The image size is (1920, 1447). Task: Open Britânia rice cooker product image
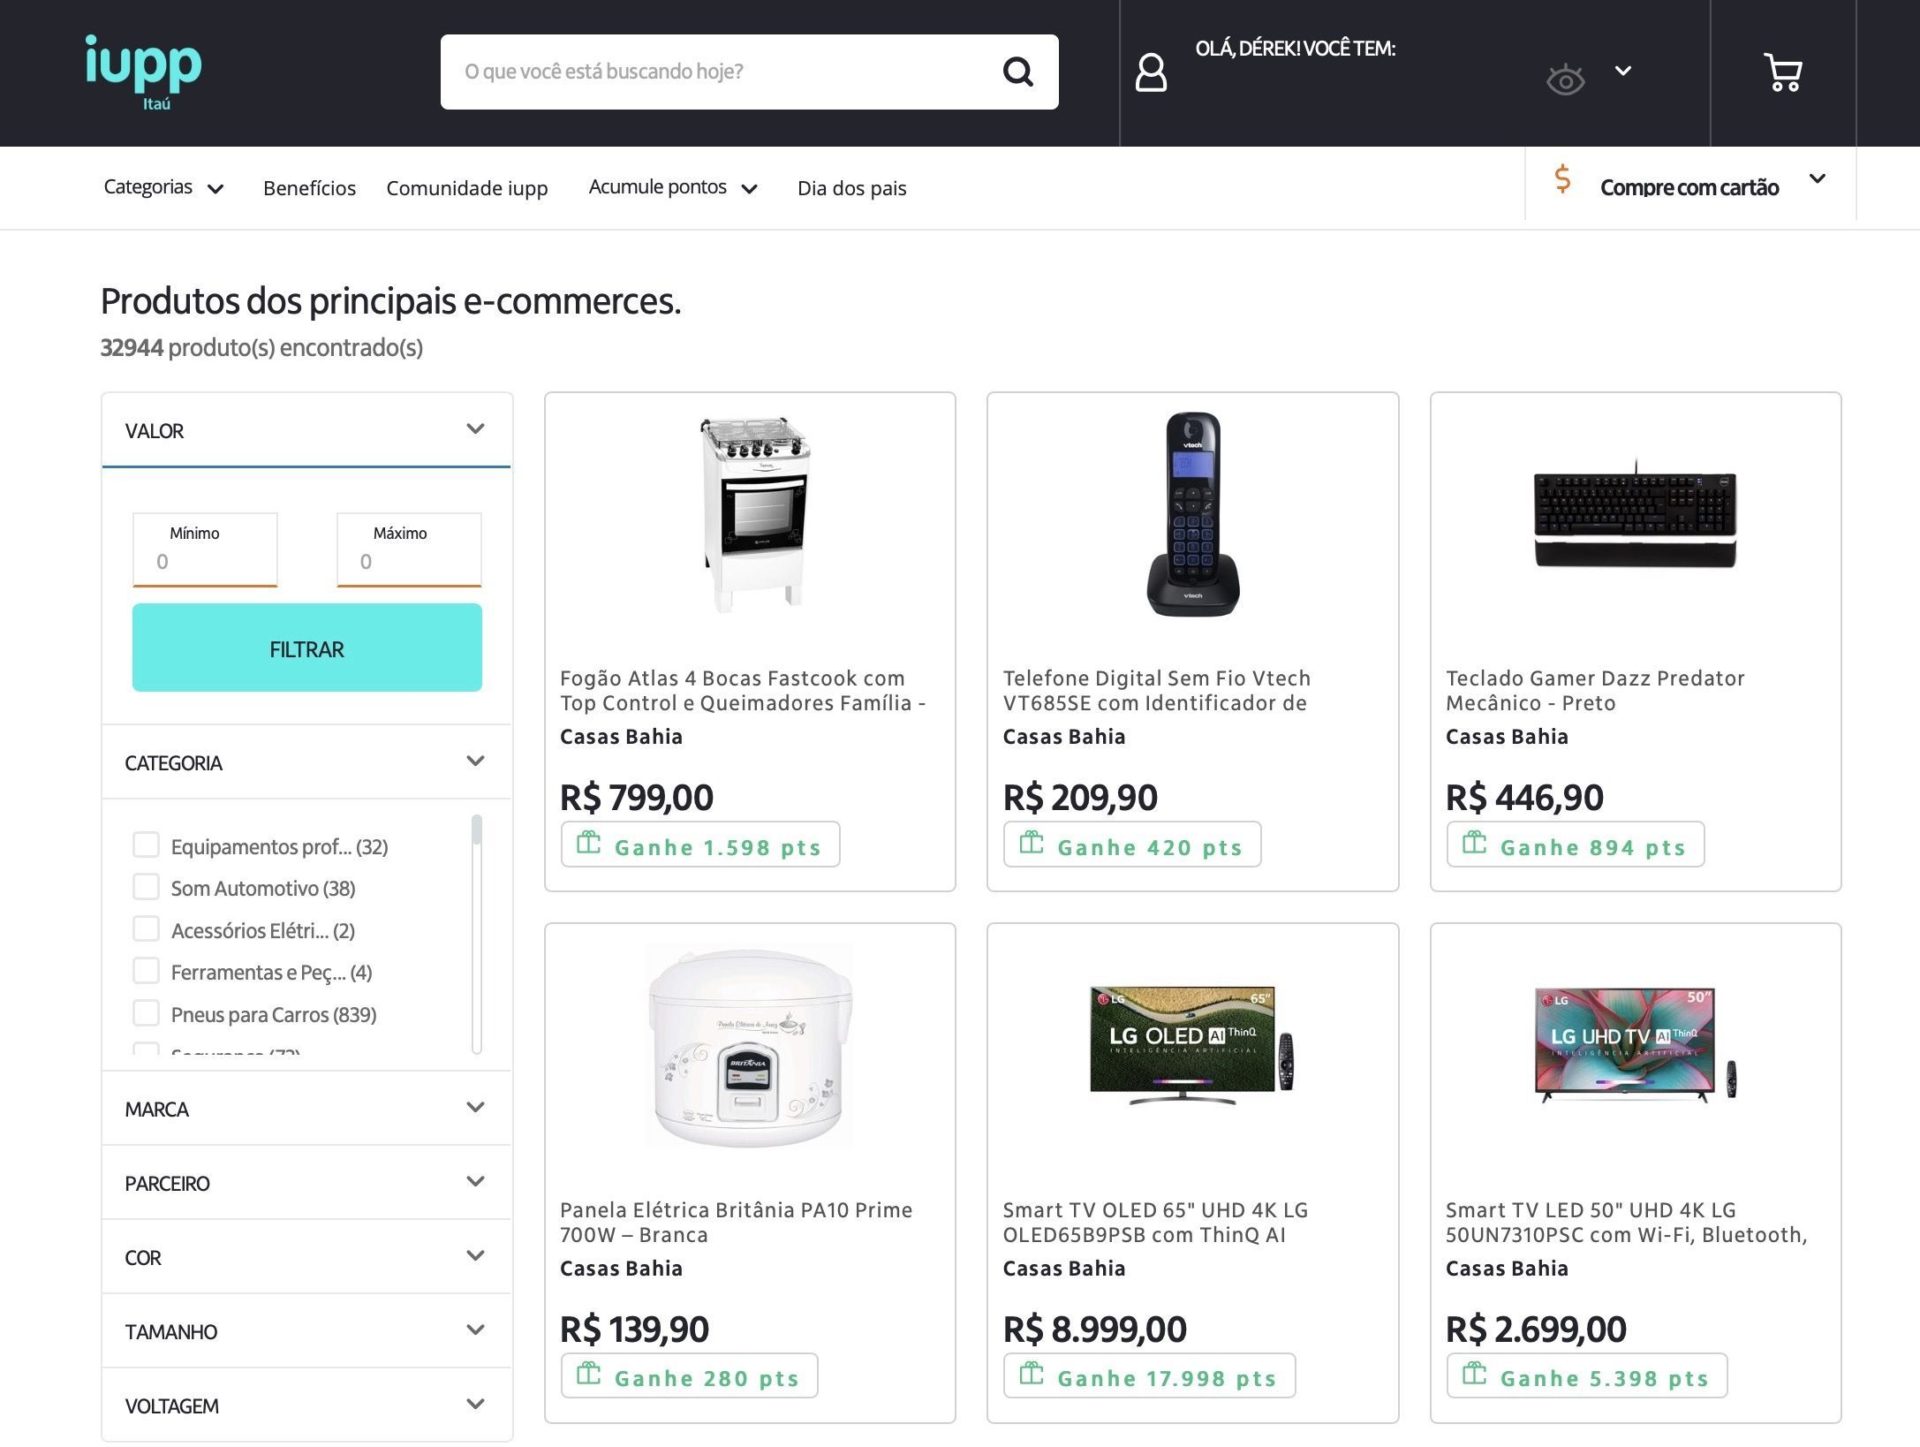coord(750,1046)
